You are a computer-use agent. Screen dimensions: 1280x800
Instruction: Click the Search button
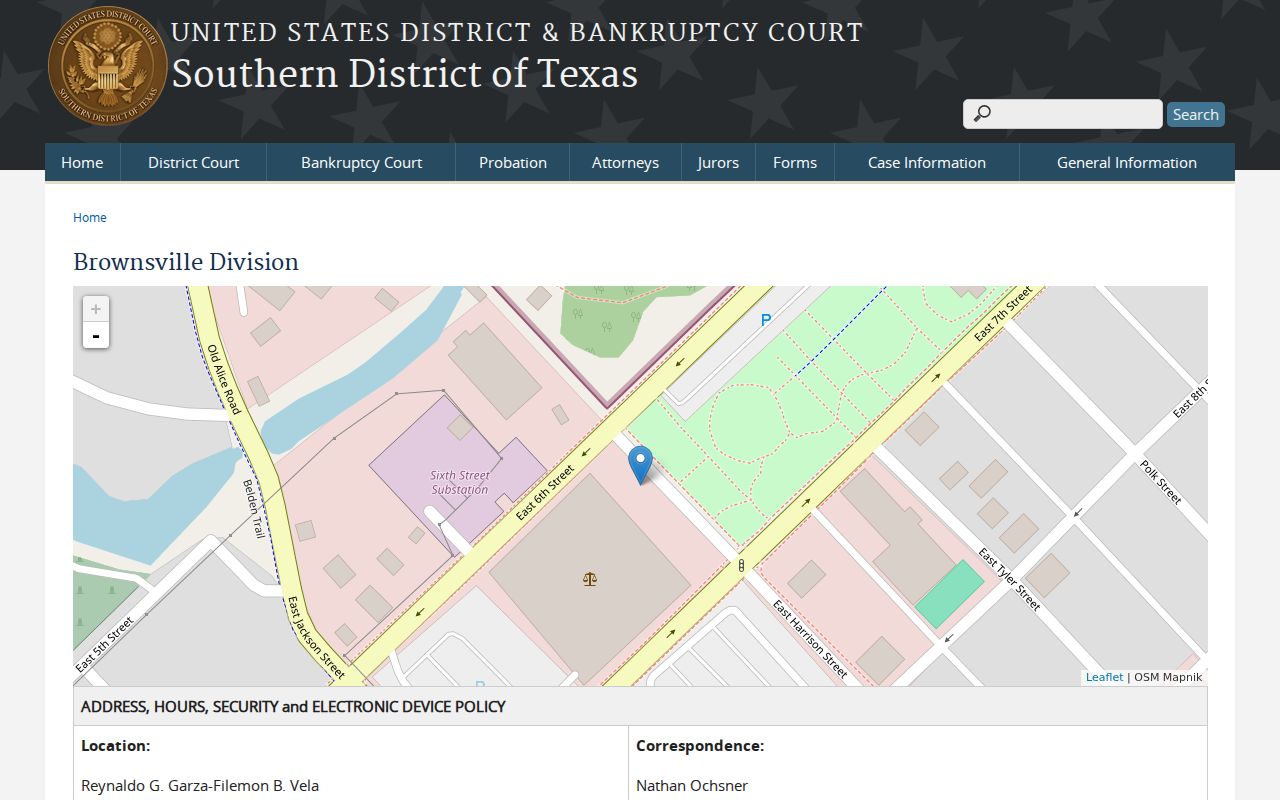(1196, 114)
